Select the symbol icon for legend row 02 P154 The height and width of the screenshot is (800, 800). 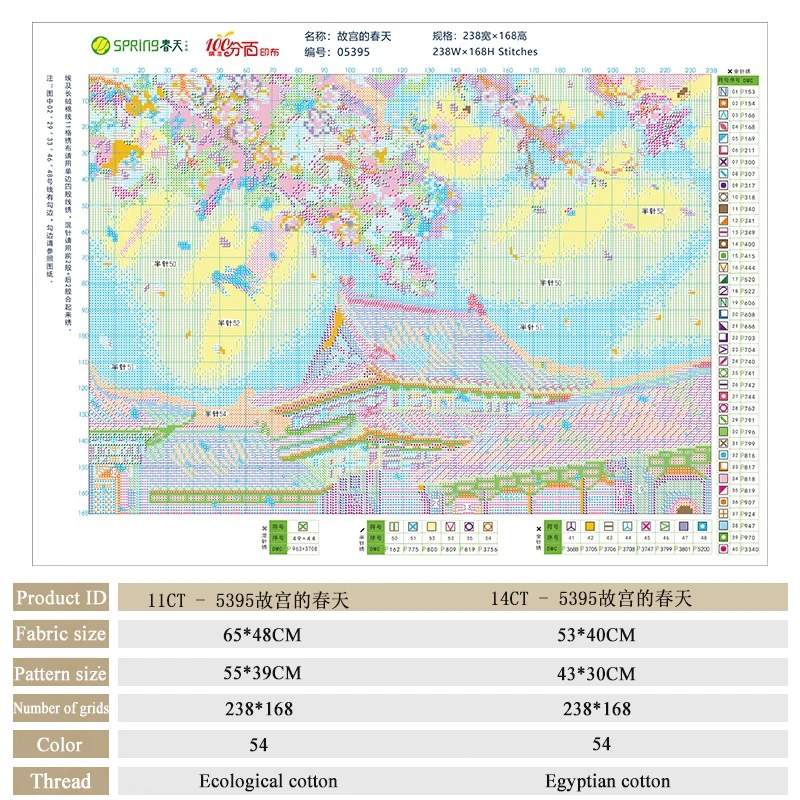coord(723,104)
